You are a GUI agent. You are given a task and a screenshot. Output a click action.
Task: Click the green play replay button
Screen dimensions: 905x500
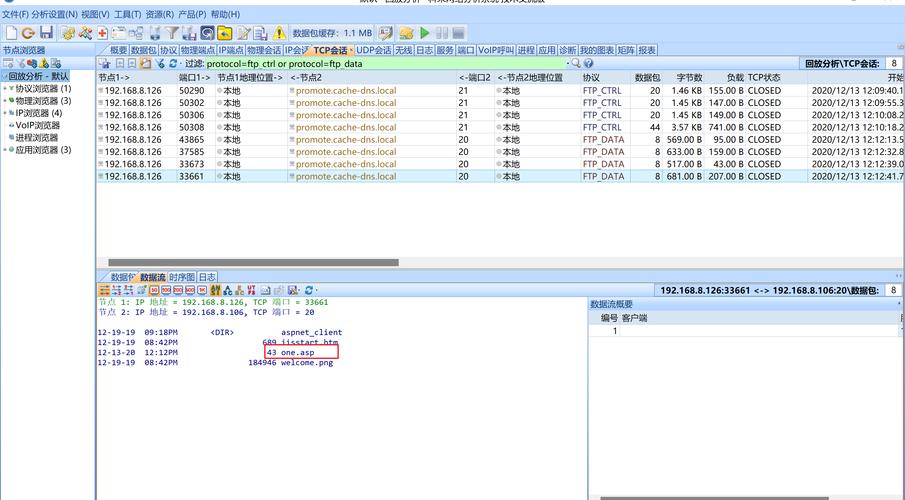425,33
